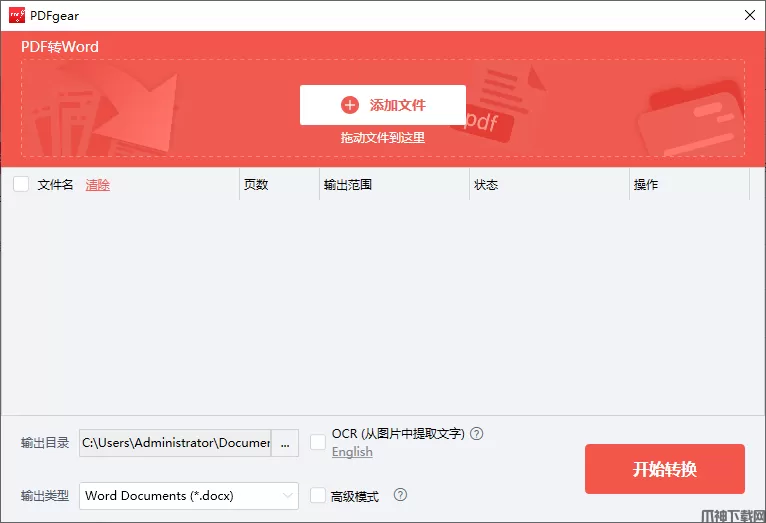766x523 pixels.
Task: Click the PDF转Word heading
Action: [60, 46]
